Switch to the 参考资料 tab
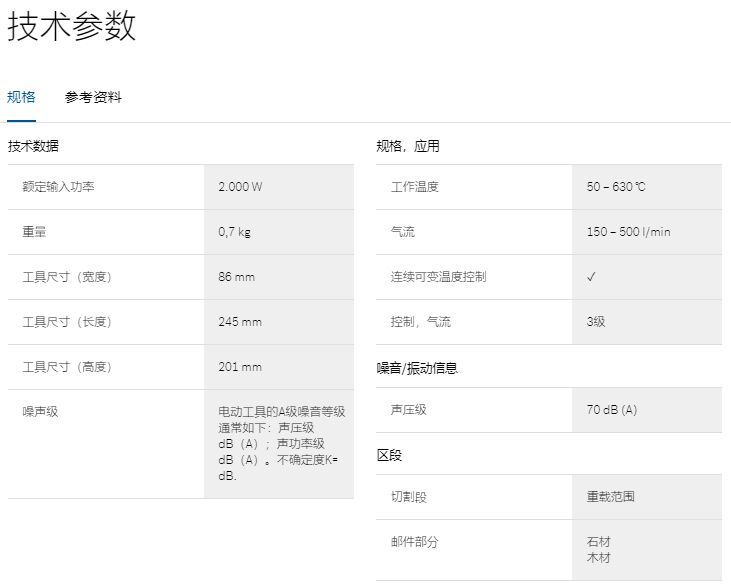Screen dimensions: 731x585 click(x=93, y=97)
